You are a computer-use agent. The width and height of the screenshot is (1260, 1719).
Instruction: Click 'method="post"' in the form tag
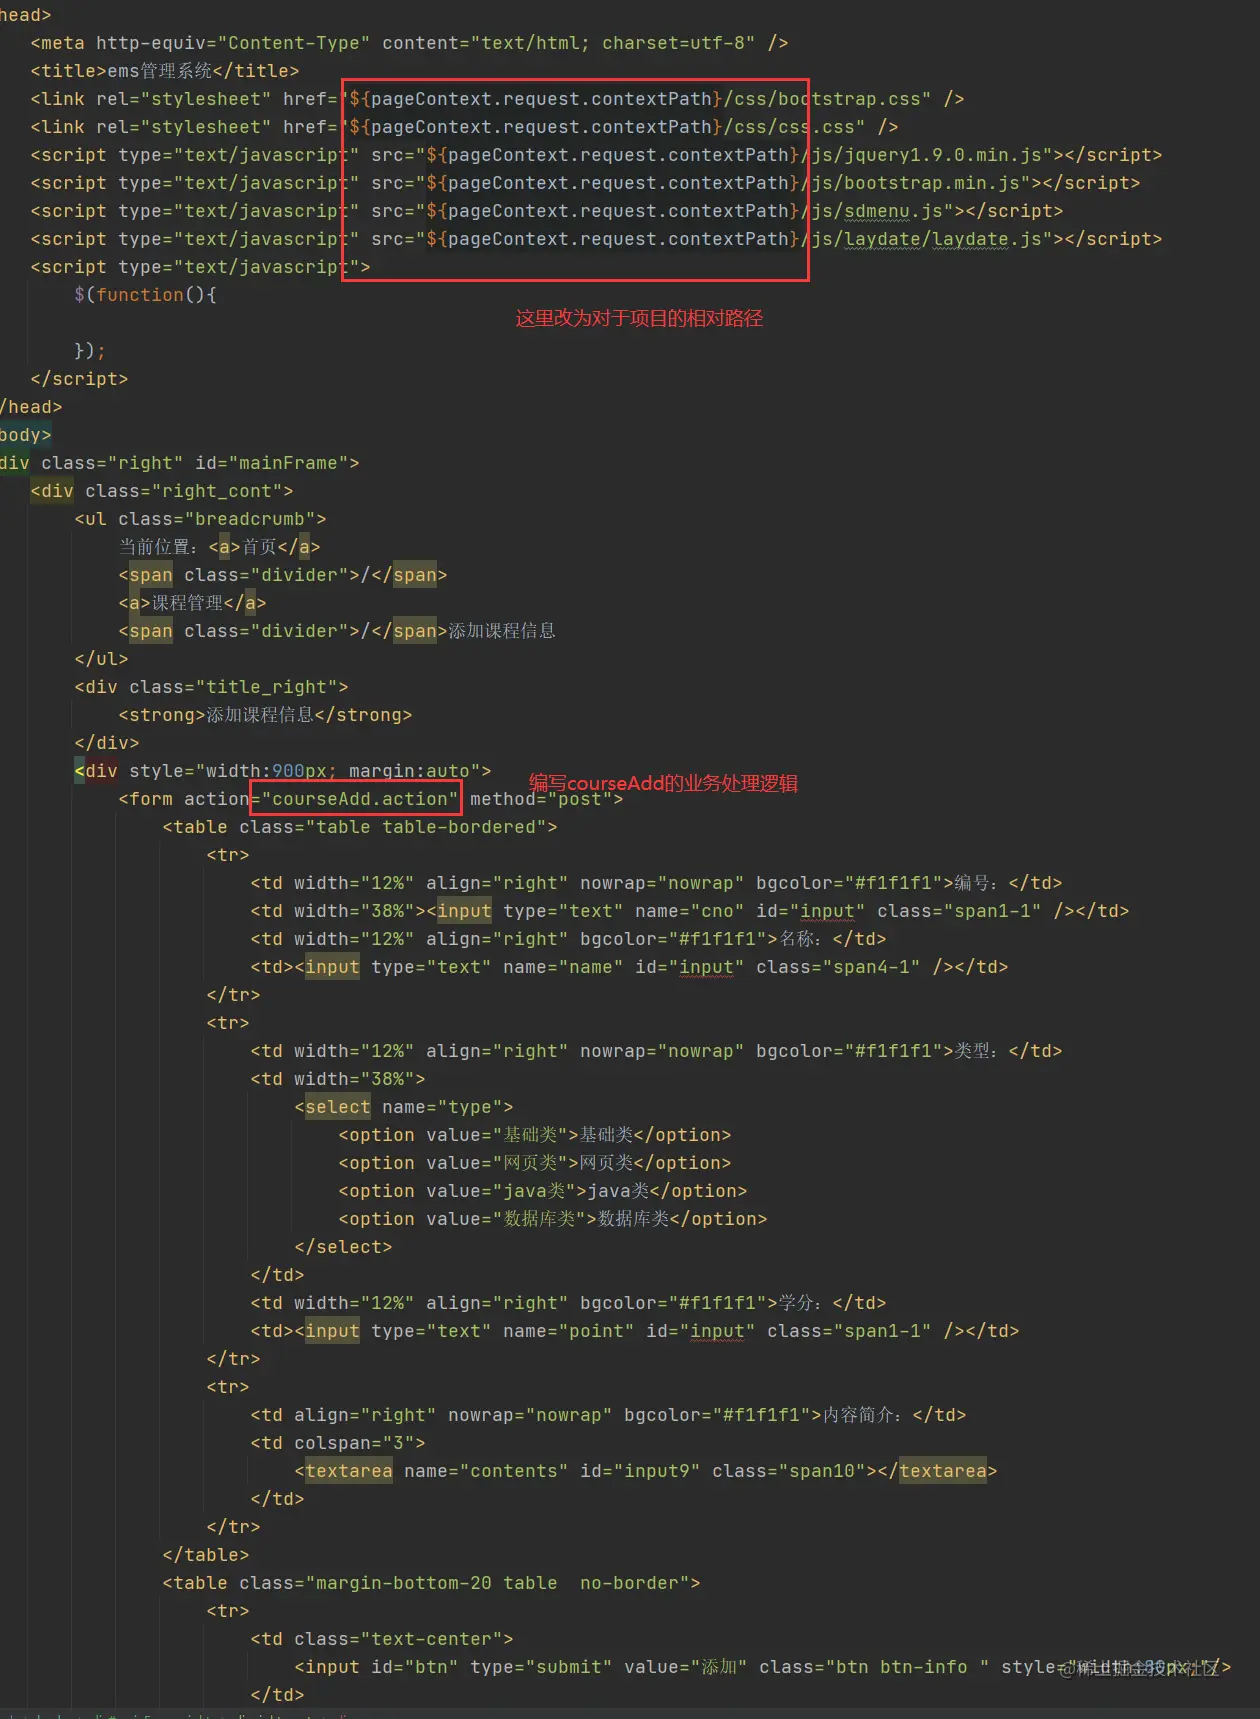[x=541, y=799]
